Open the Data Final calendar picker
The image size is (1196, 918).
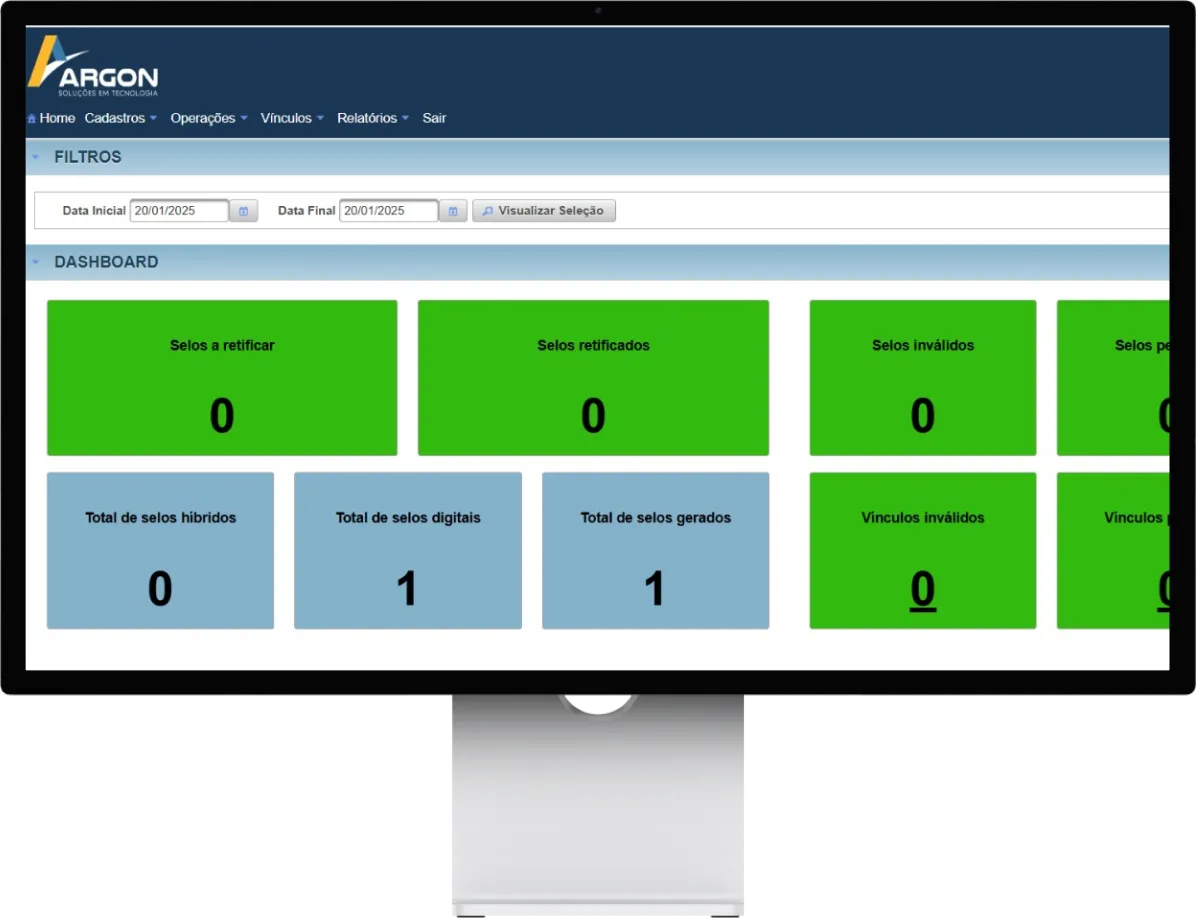coord(453,211)
